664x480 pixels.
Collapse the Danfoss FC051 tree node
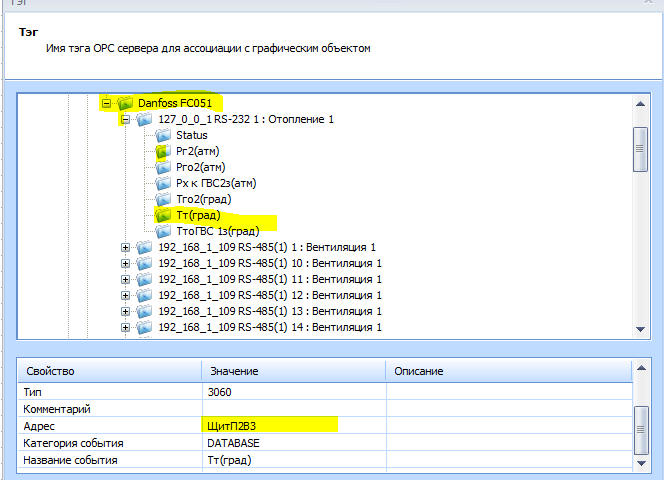[106, 103]
